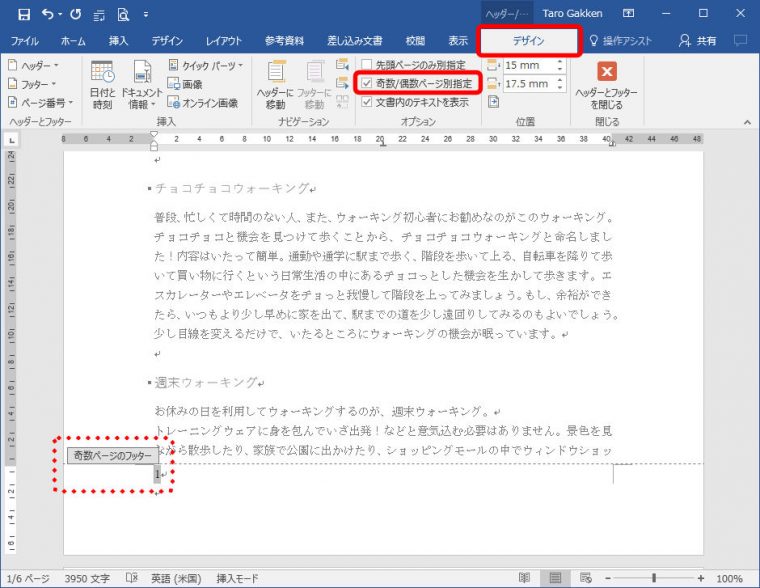This screenshot has height=588, width=760.
Task: Click link to previous header icon
Action: (342, 102)
